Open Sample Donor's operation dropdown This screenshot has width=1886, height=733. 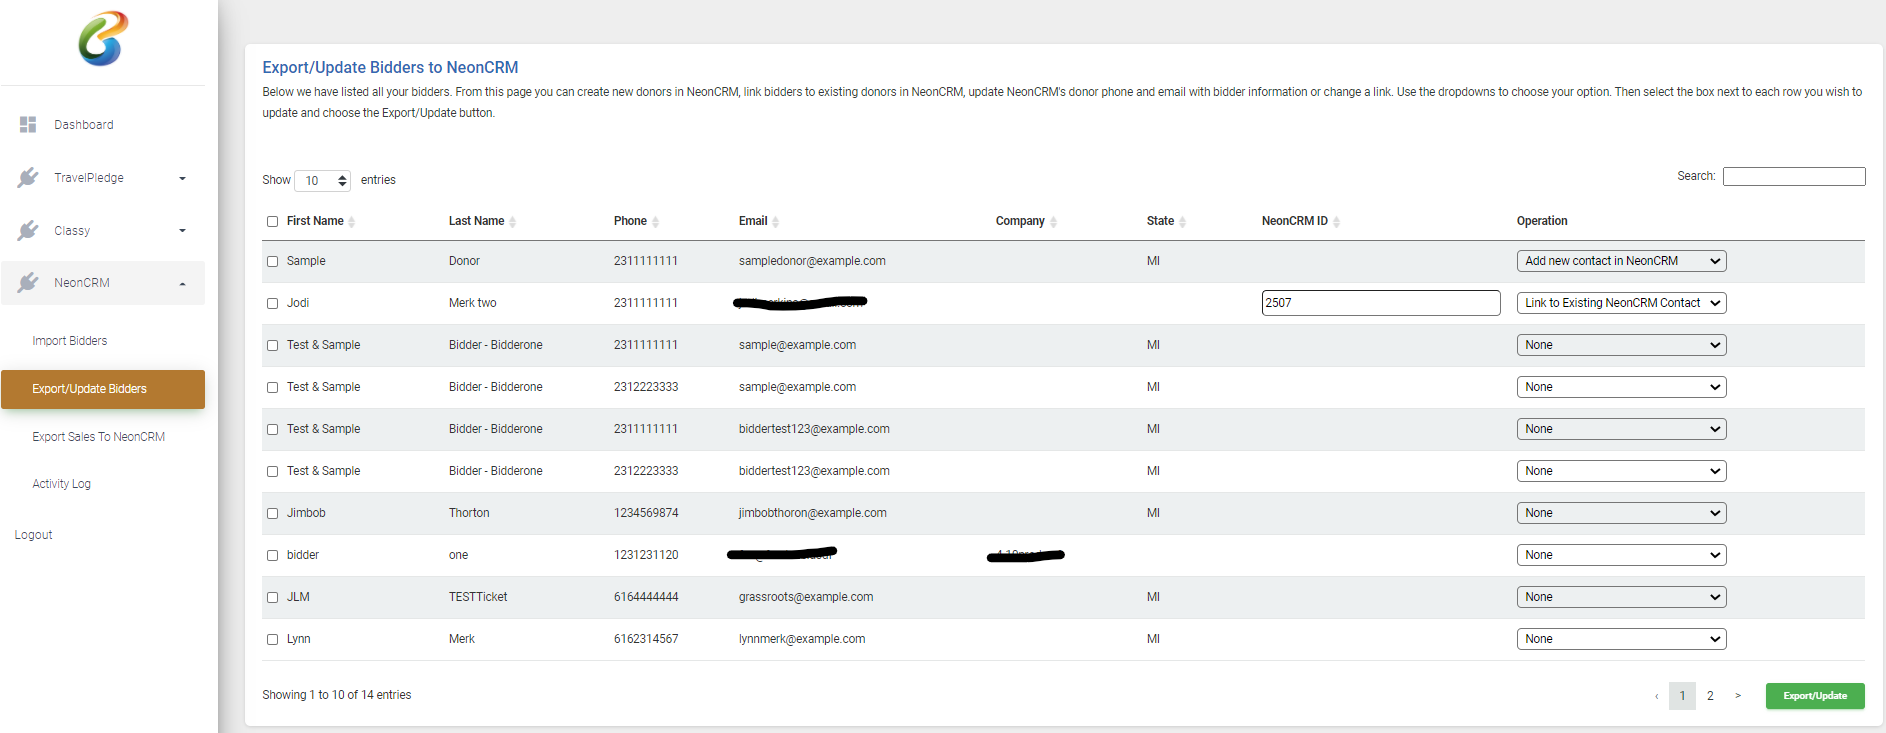1621,261
